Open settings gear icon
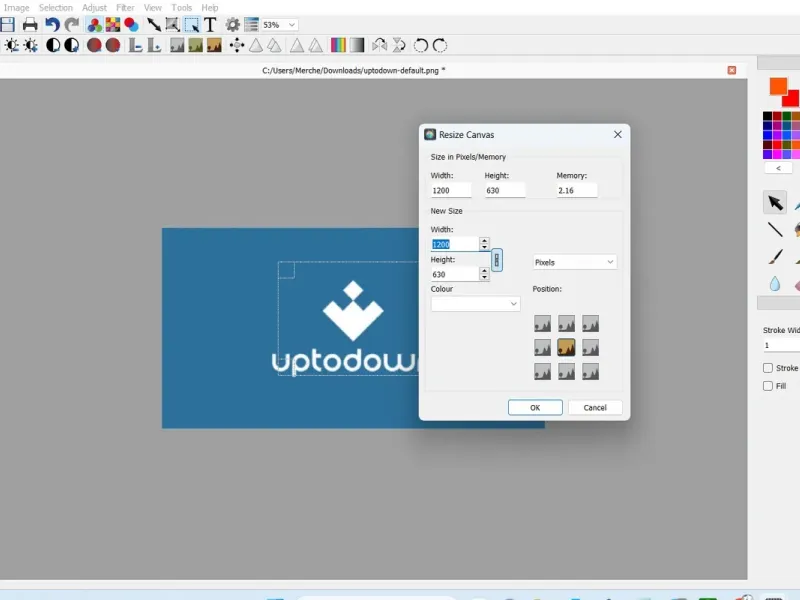This screenshot has height=600, width=800. click(233, 24)
